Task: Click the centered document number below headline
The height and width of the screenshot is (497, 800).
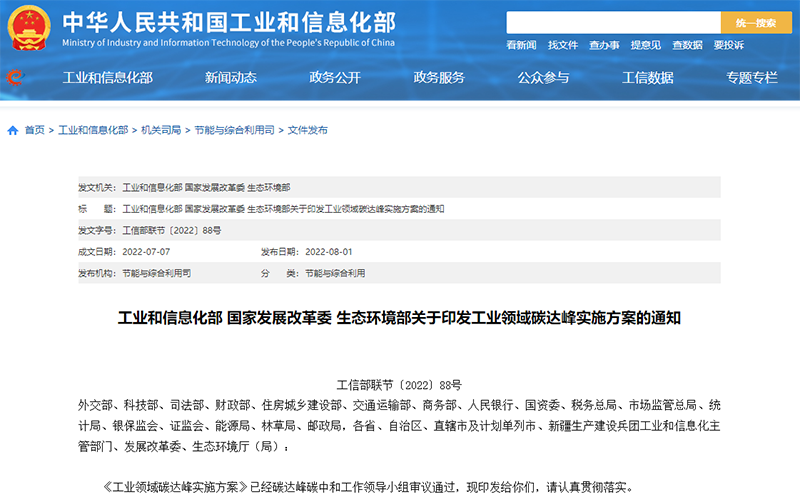Action: [399, 385]
